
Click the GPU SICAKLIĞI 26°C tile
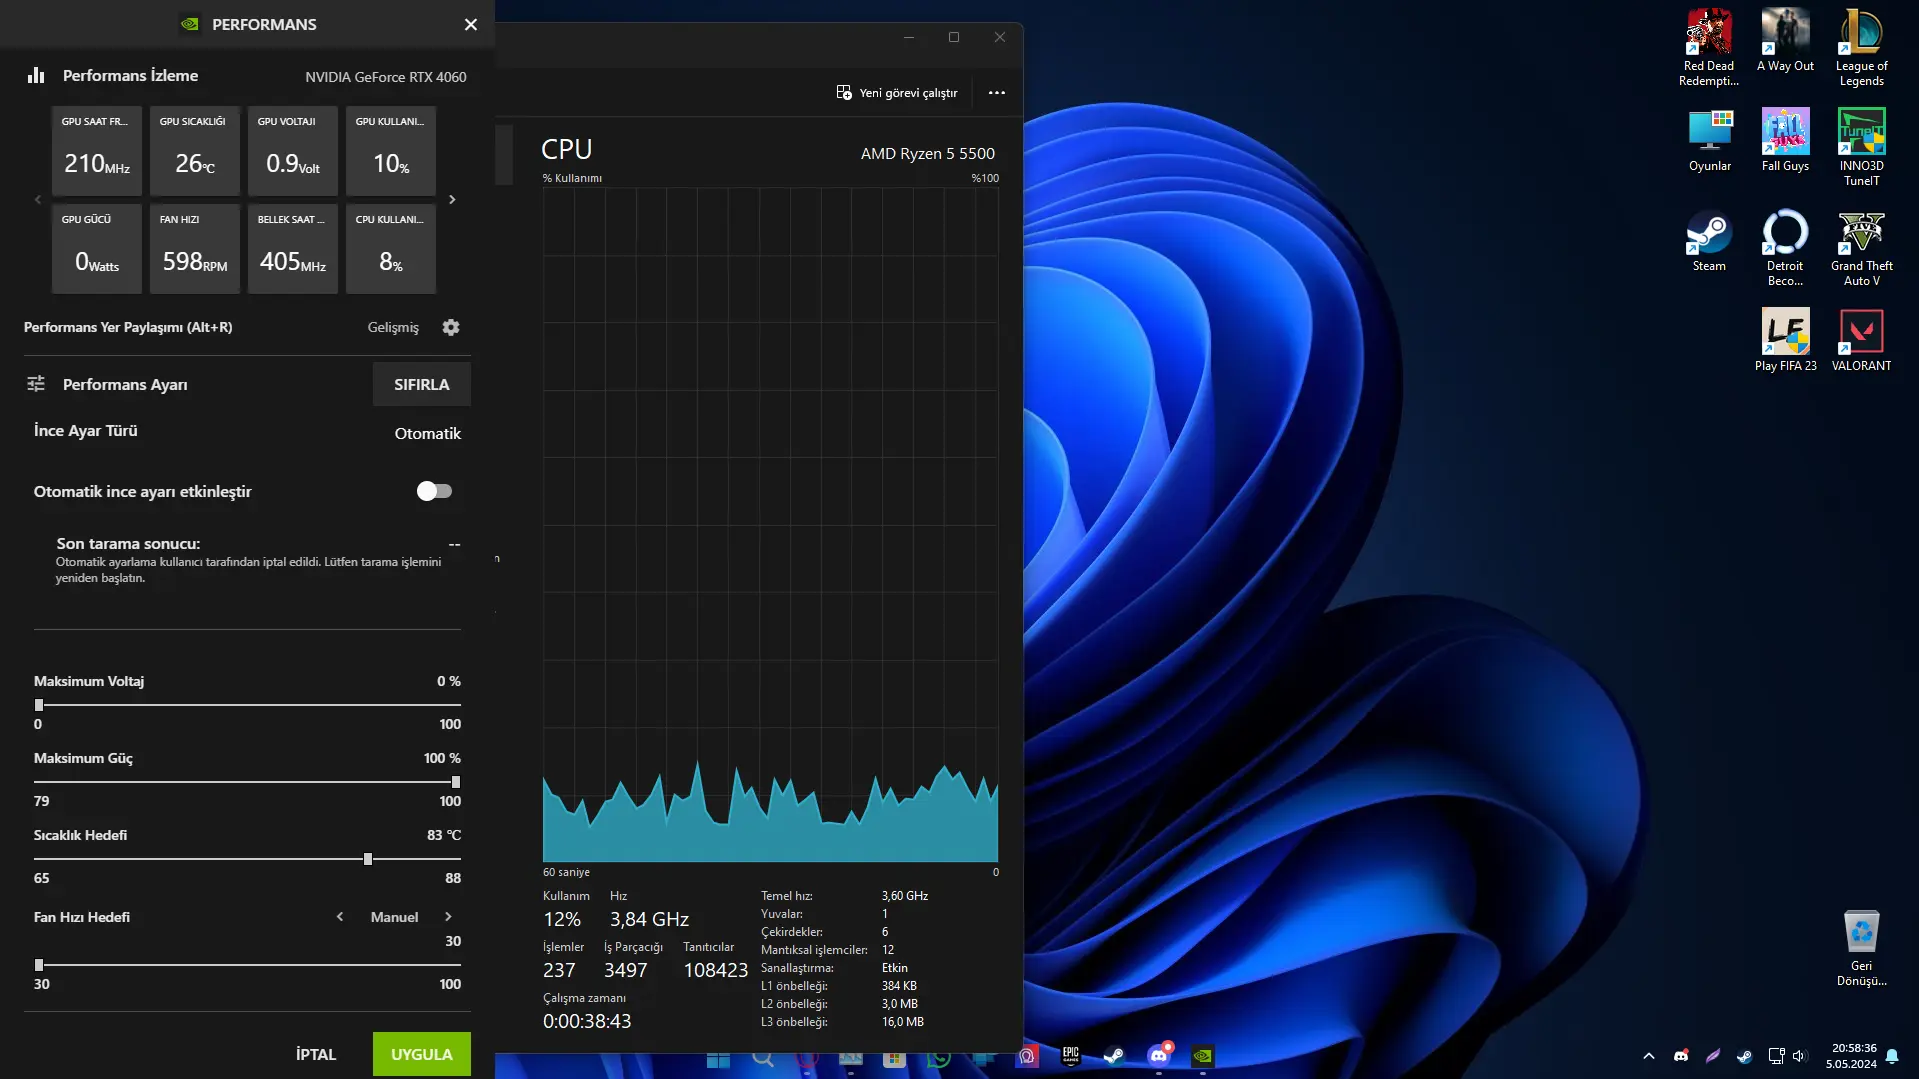(195, 151)
